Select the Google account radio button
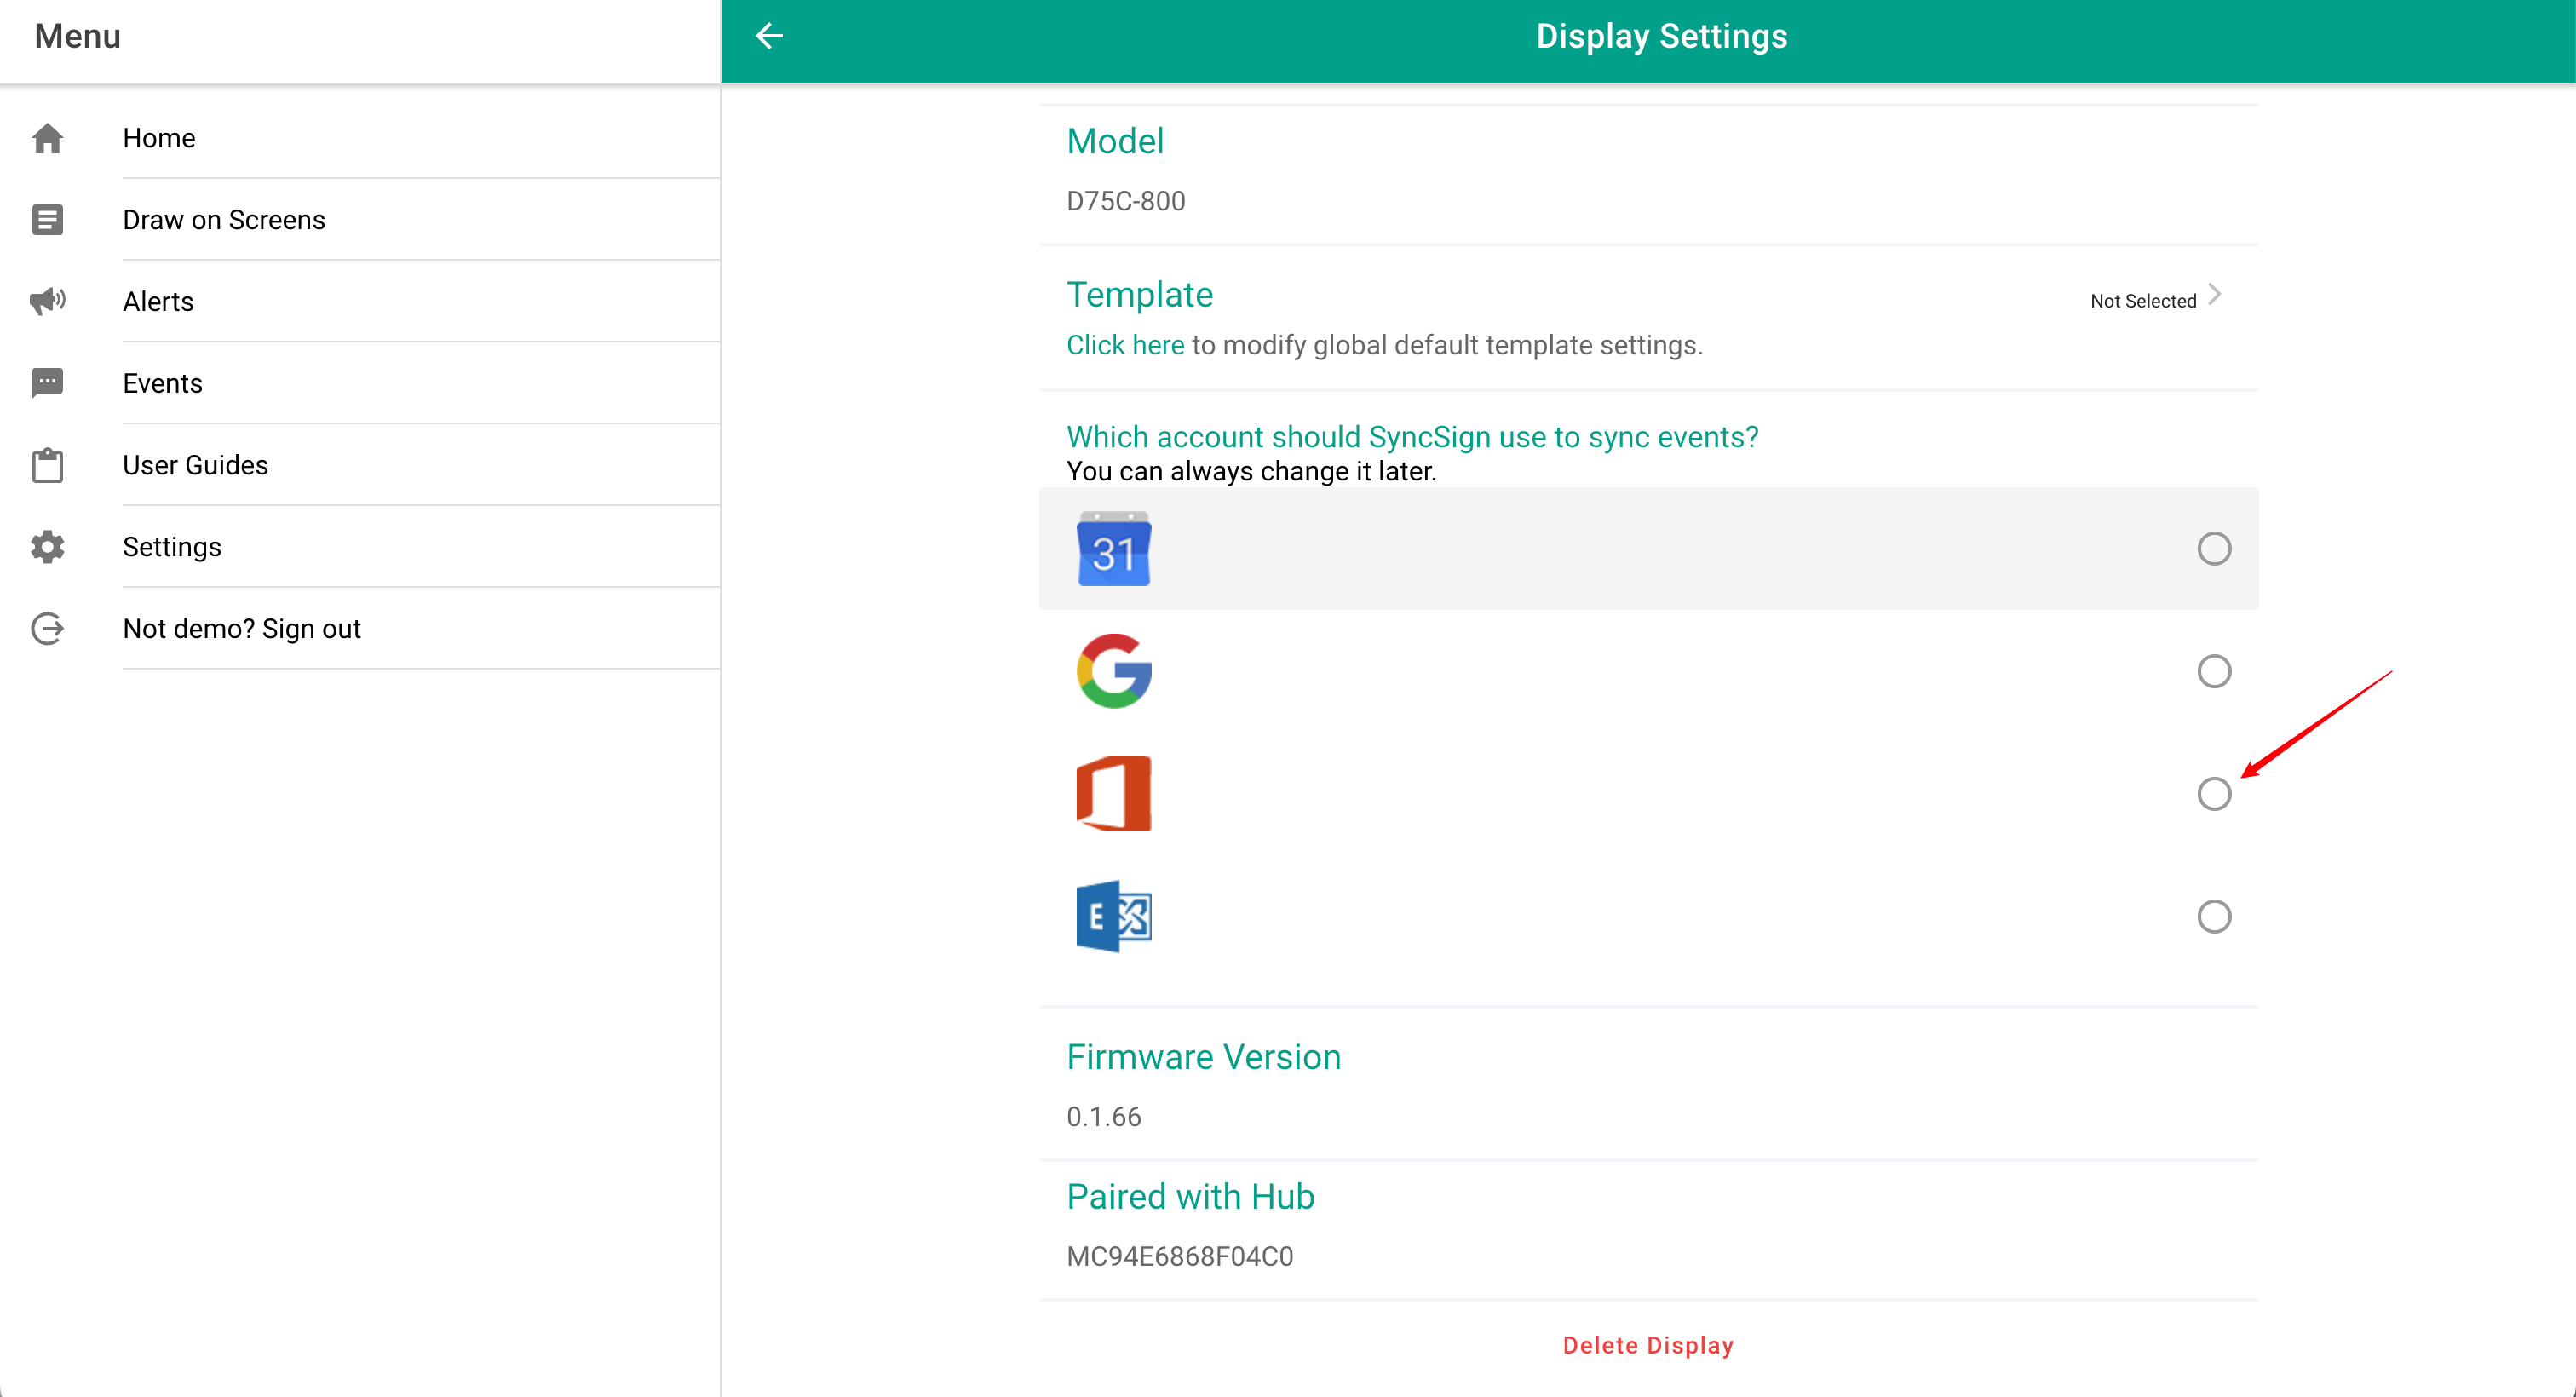This screenshot has width=2576, height=1397. click(x=2214, y=671)
